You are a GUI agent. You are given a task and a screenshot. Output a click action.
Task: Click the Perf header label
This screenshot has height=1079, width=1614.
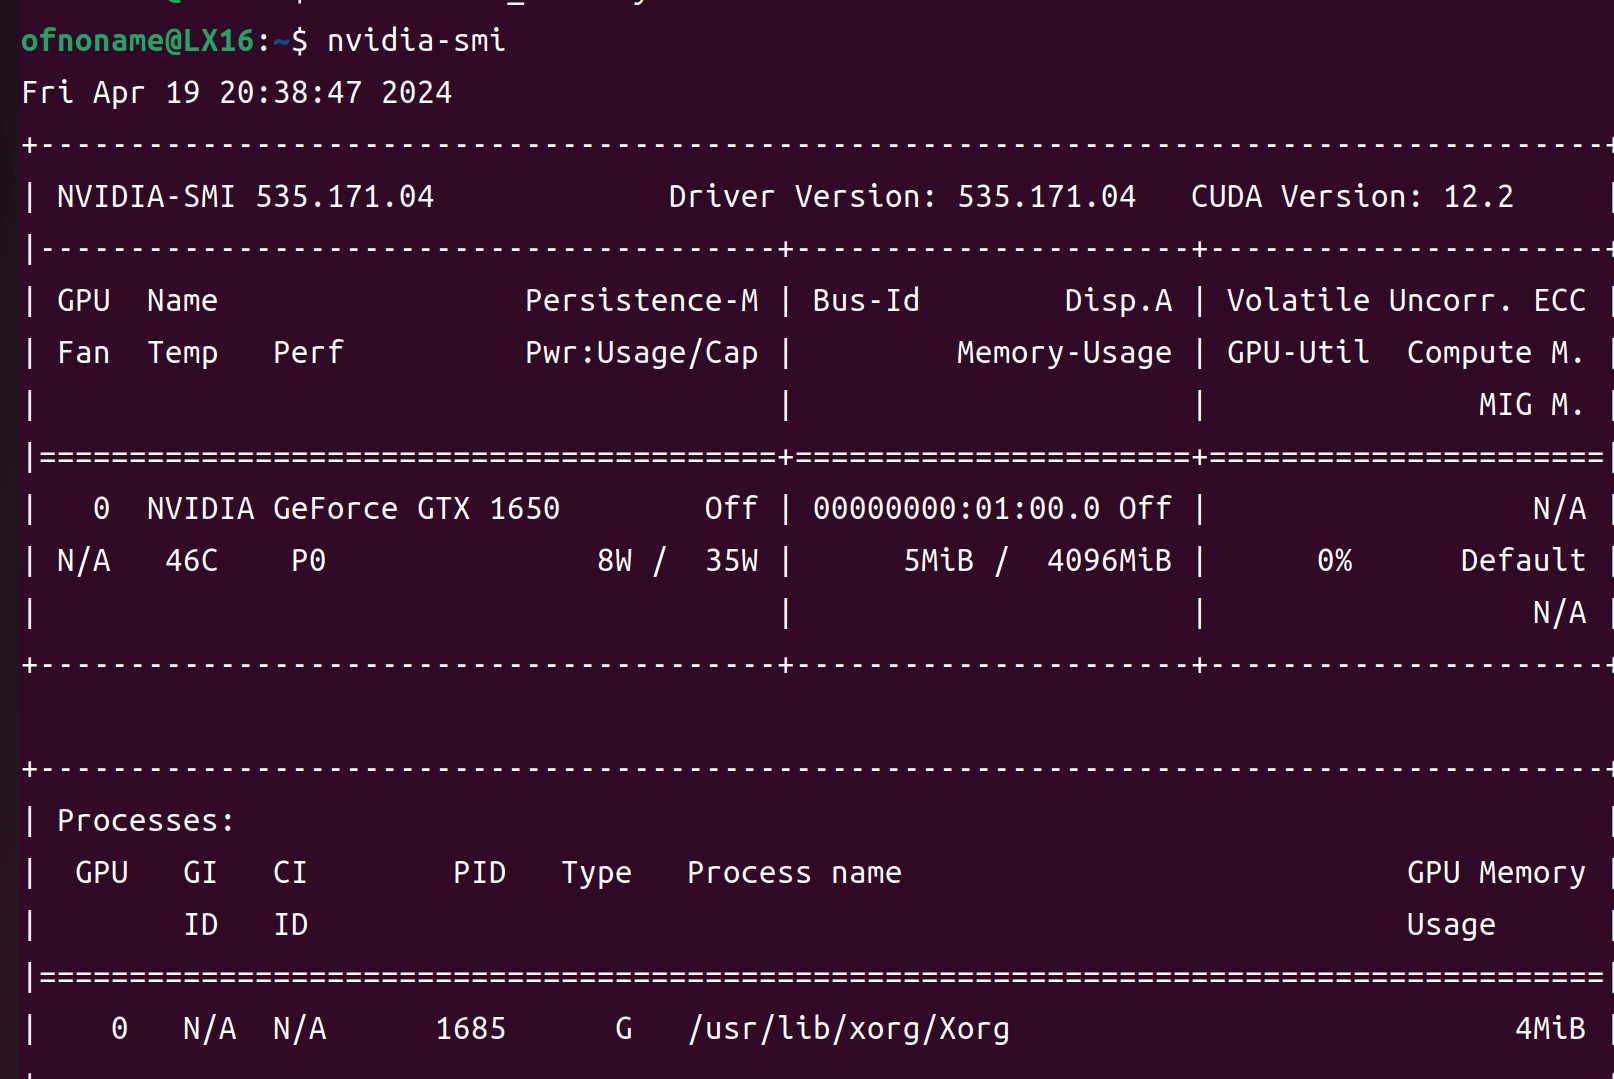(308, 353)
